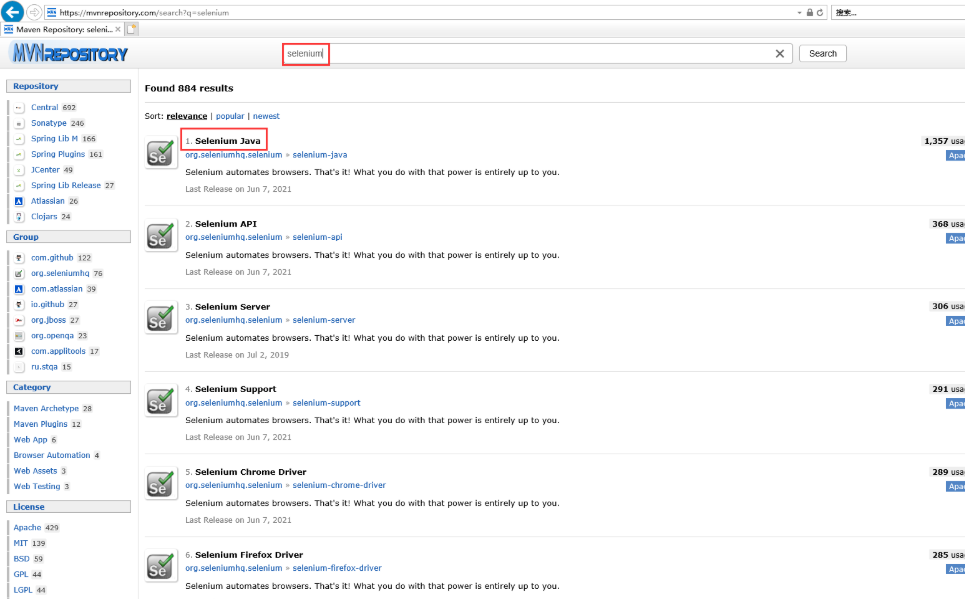Click the com.github group icon

coord(18,258)
